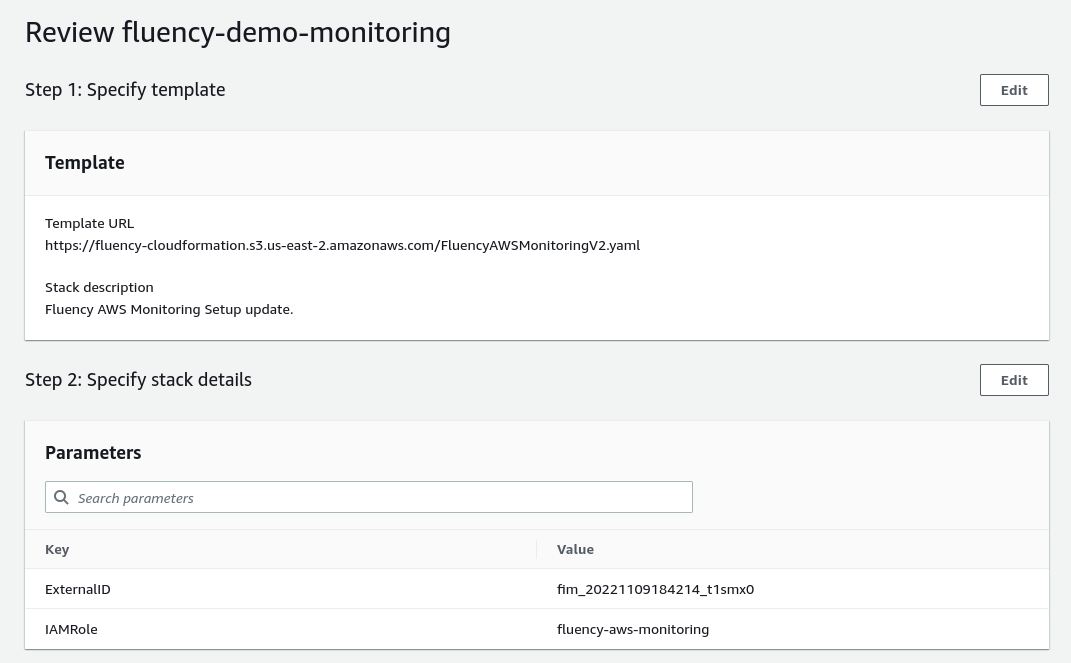The width and height of the screenshot is (1071, 663).
Task: Click the Template URL label
Action: pyautogui.click(x=89, y=223)
